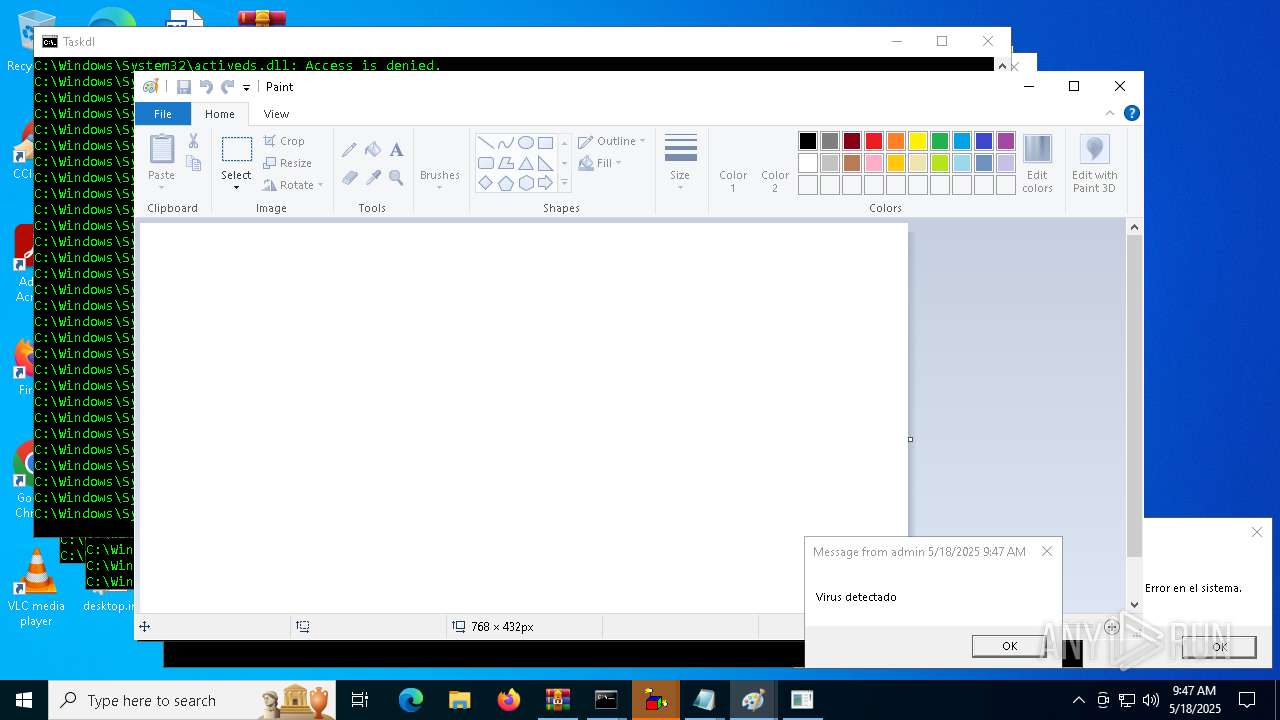Select the Text tool
This screenshot has height=720, width=1280.
[x=396, y=150]
